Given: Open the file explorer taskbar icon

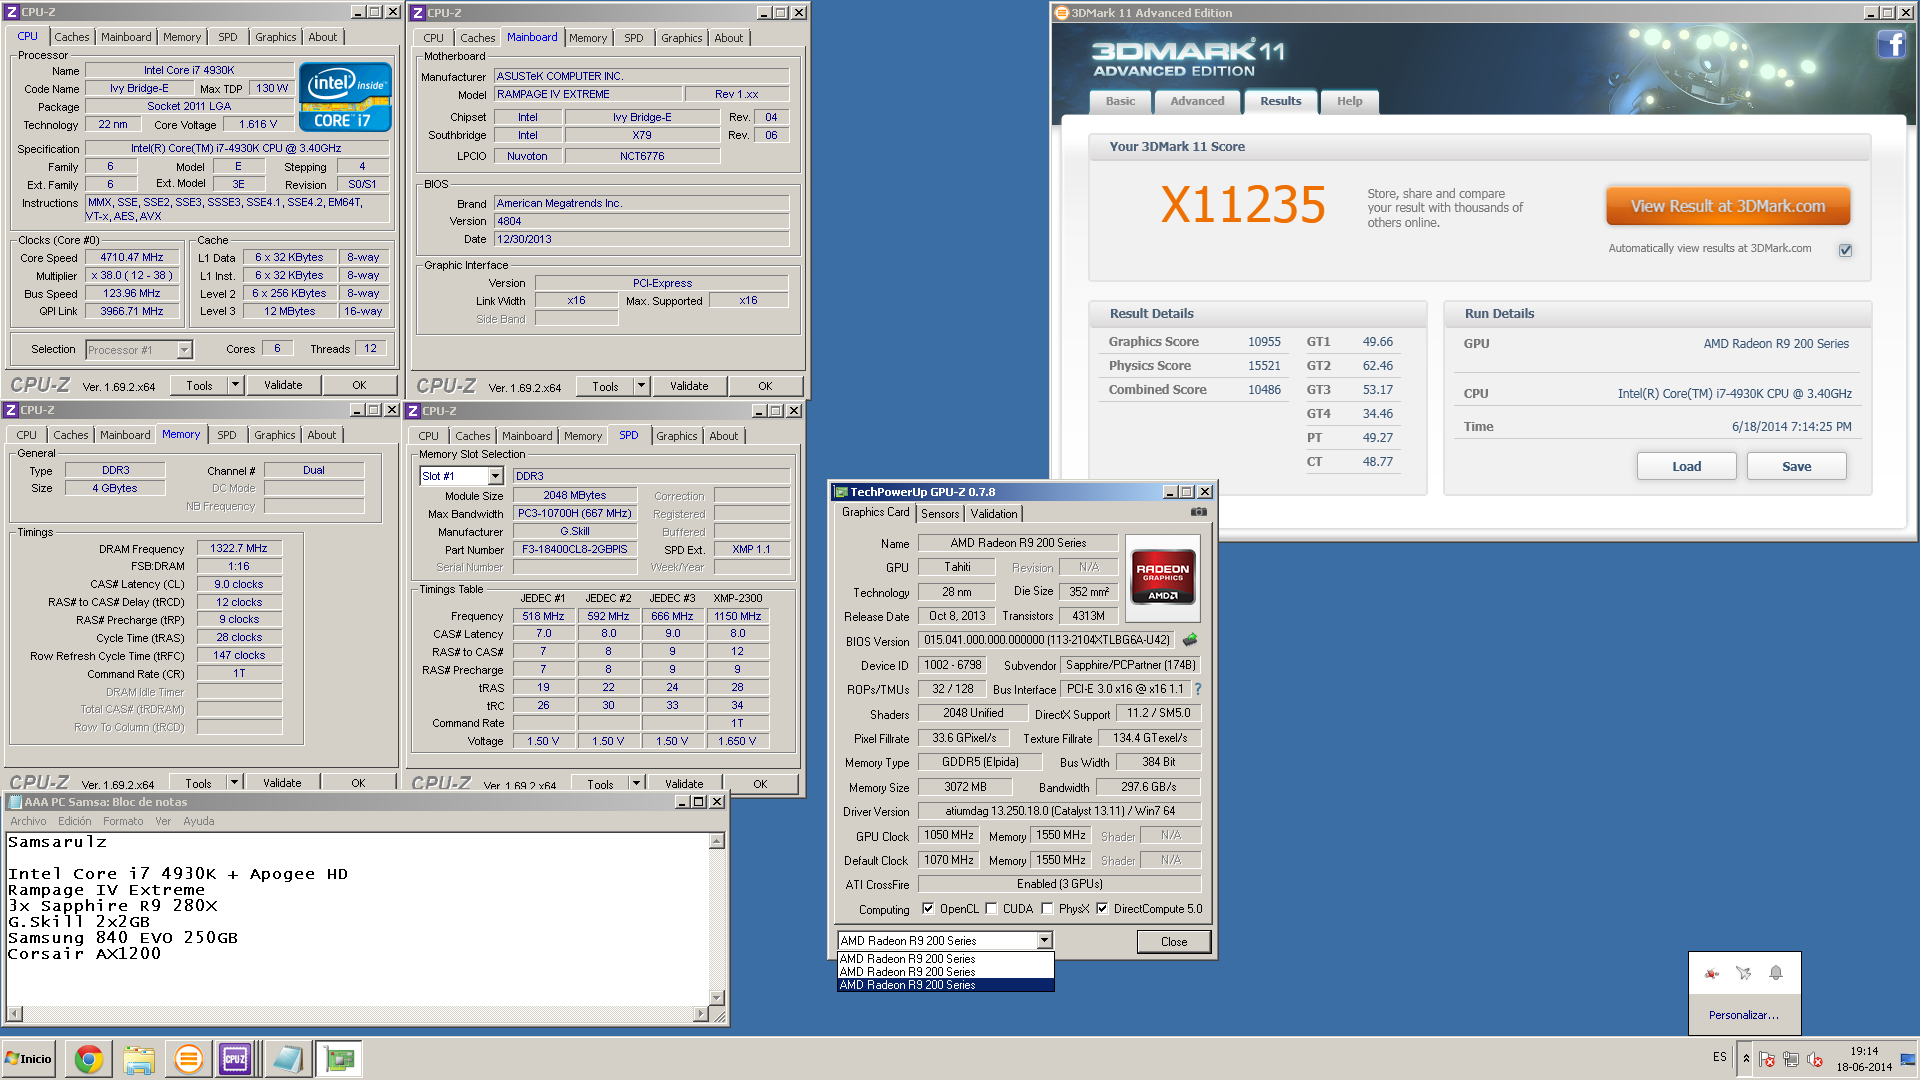Looking at the screenshot, I should pyautogui.click(x=139, y=1059).
